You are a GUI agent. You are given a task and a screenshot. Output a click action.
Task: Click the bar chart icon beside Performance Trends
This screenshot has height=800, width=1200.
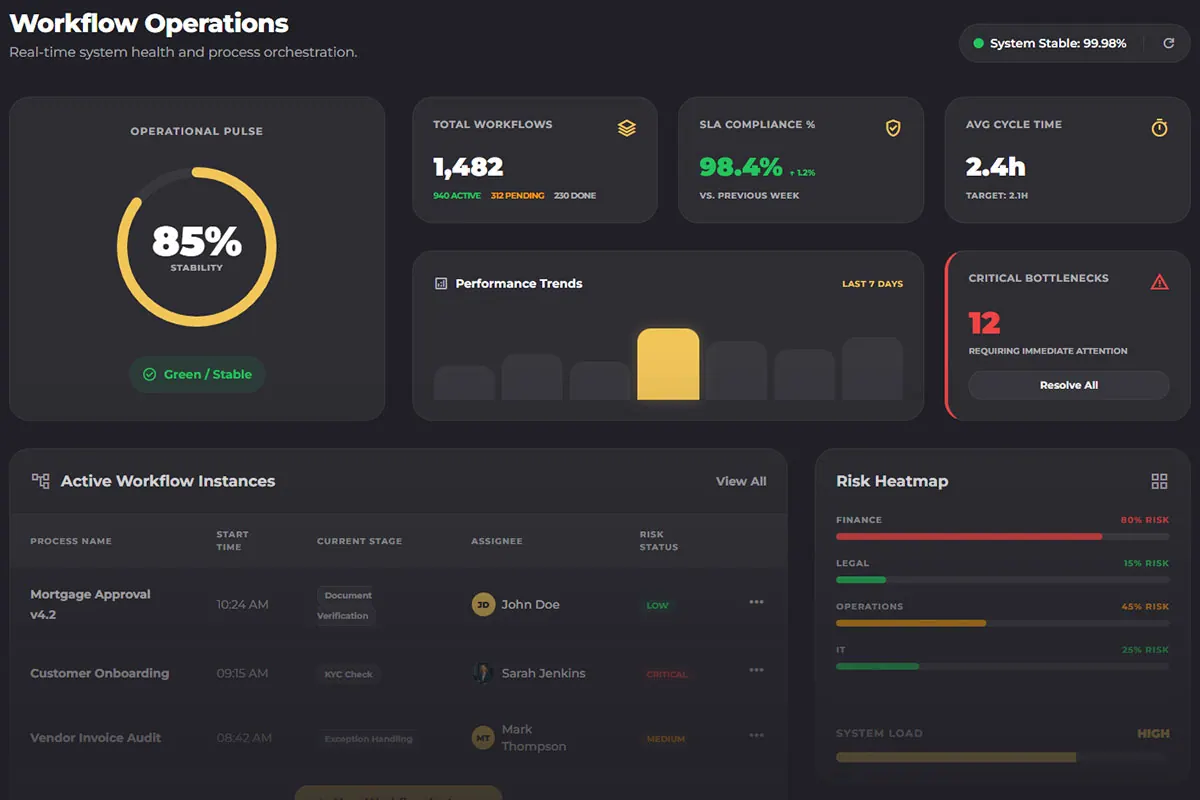point(441,283)
